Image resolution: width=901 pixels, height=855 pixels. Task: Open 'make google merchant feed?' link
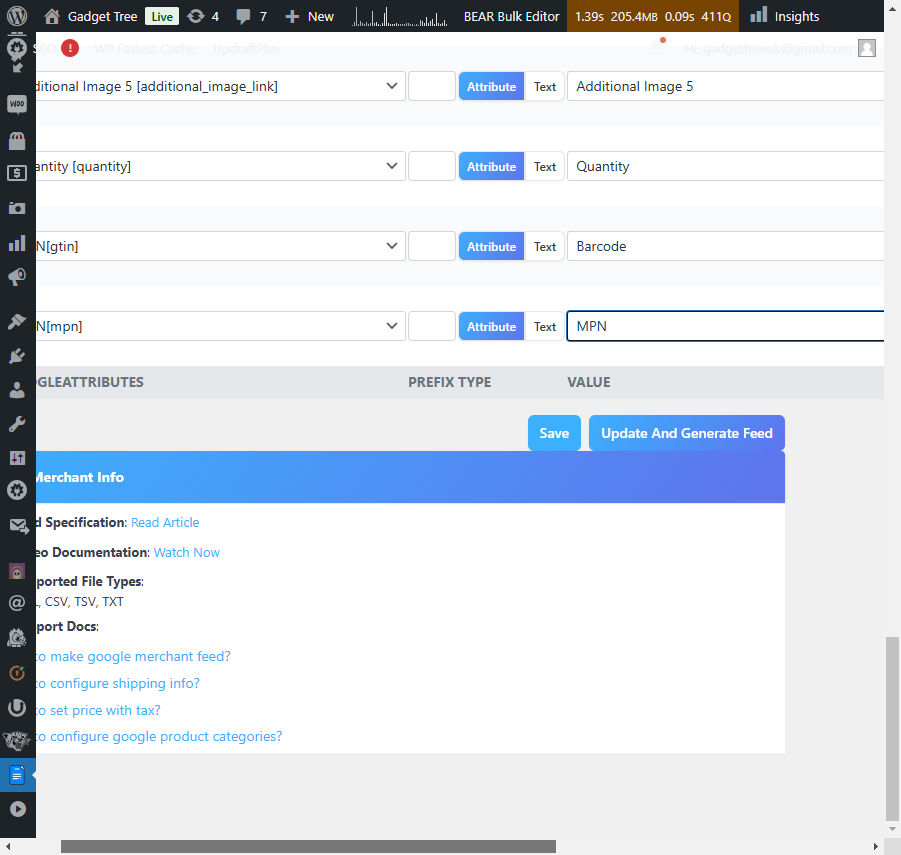coord(133,656)
